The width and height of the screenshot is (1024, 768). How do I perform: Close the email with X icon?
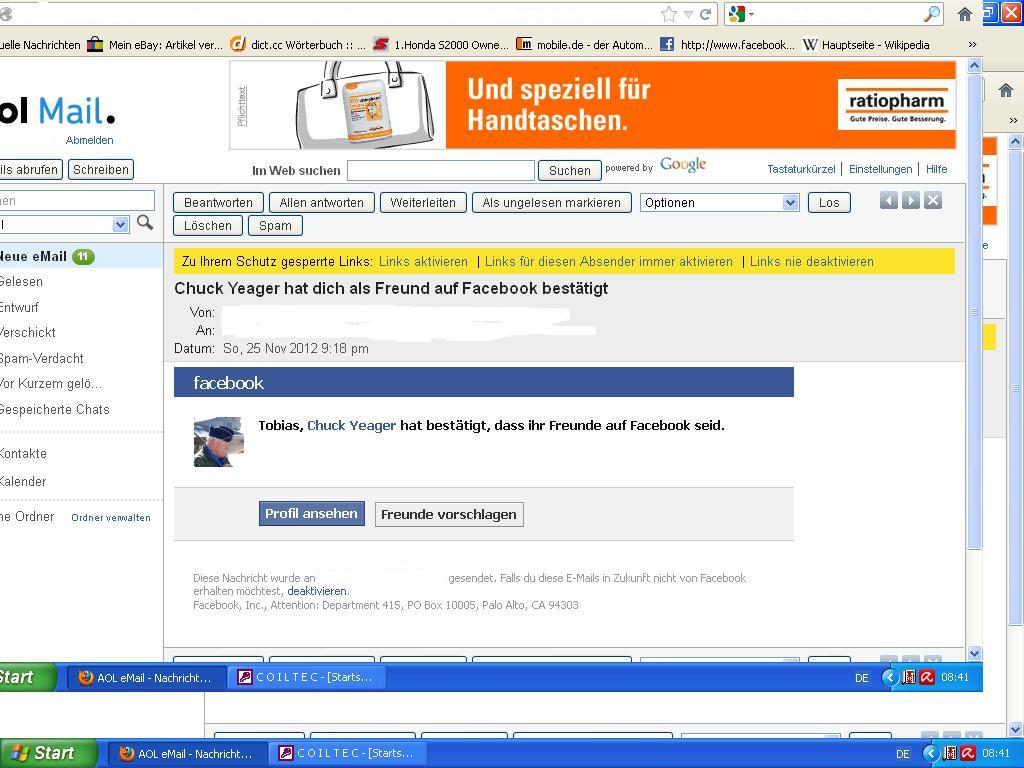932,201
